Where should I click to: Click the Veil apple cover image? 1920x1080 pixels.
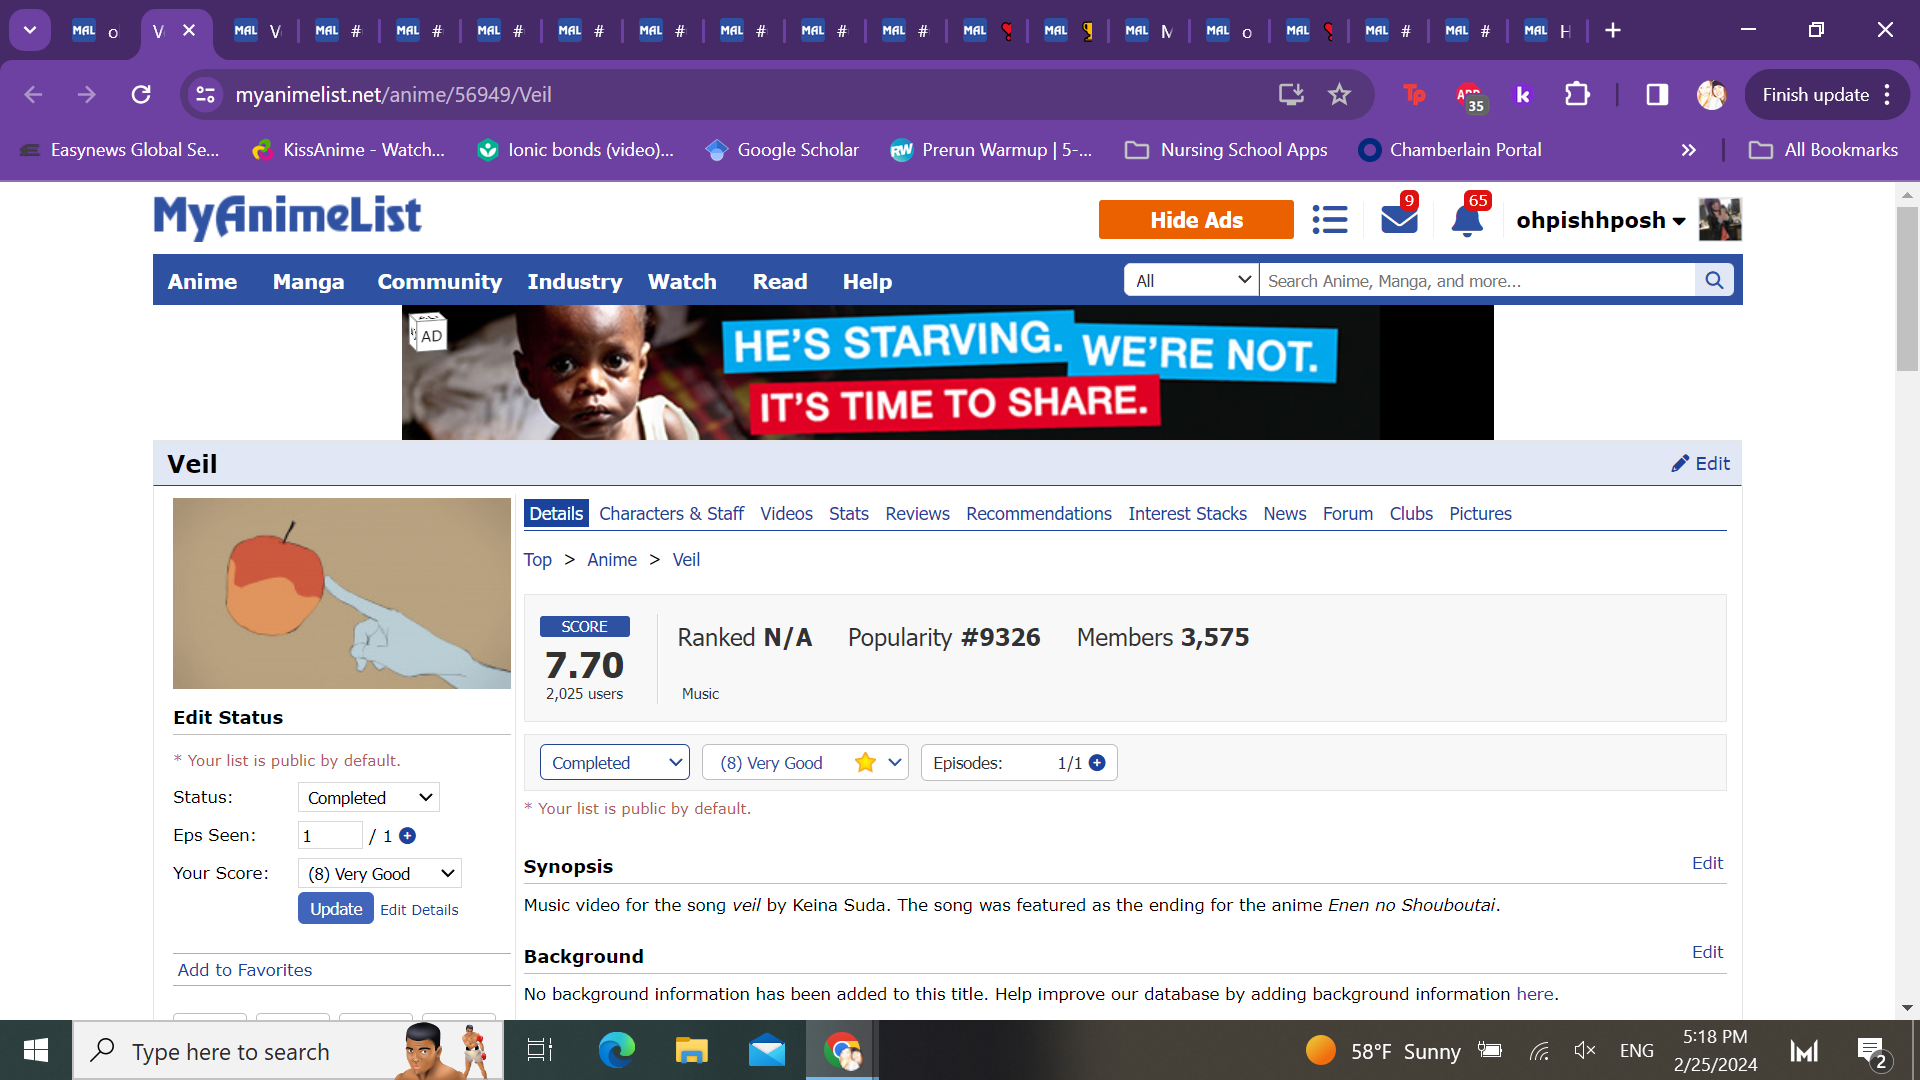(x=342, y=593)
